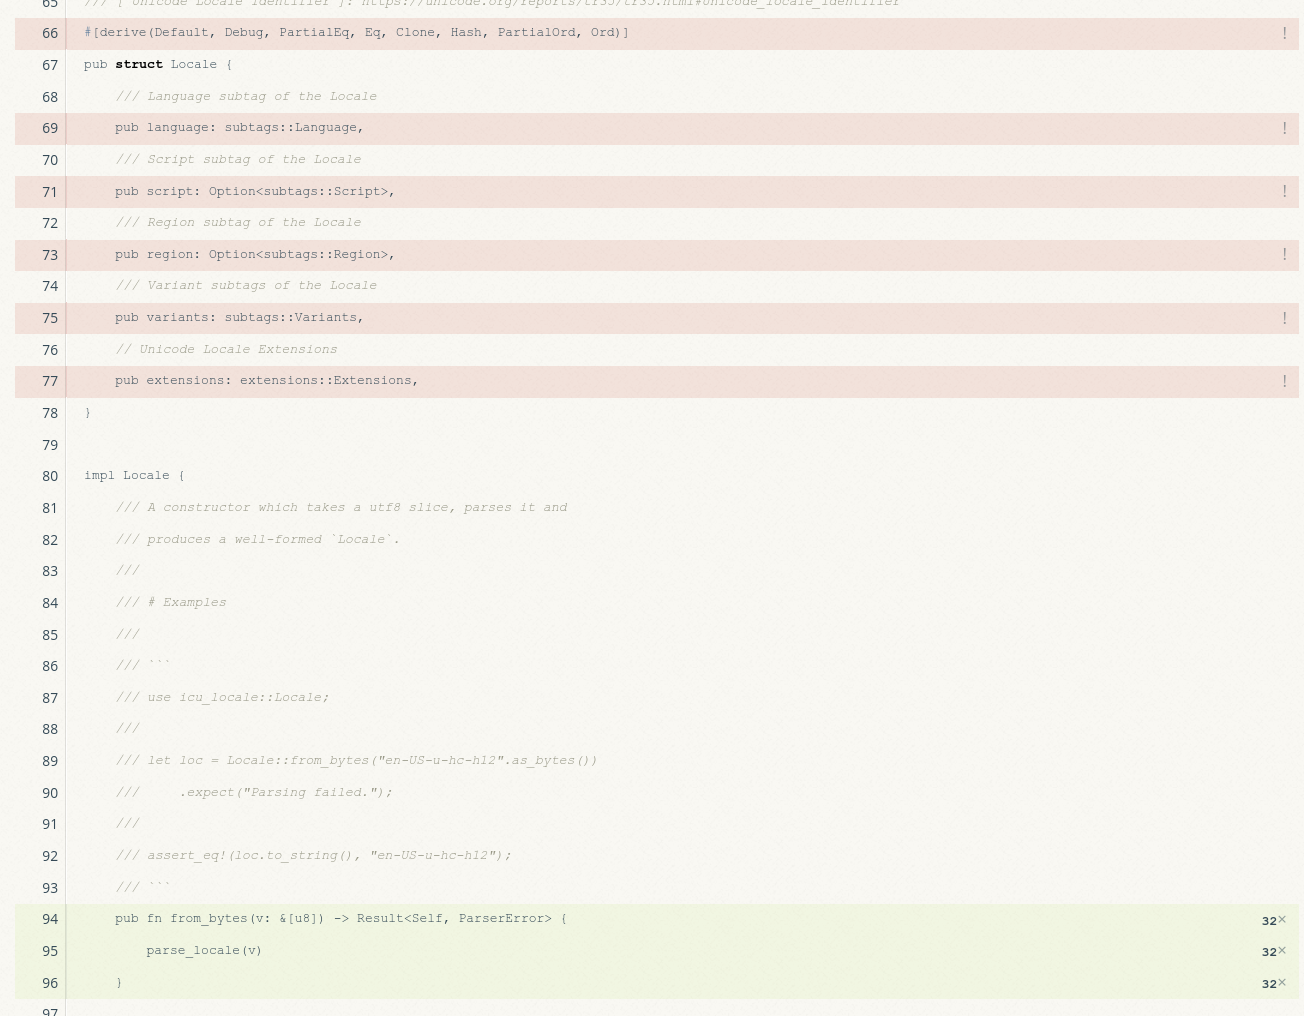
Task: Click line number 94 next to fn from_bytes
Action: point(50,919)
